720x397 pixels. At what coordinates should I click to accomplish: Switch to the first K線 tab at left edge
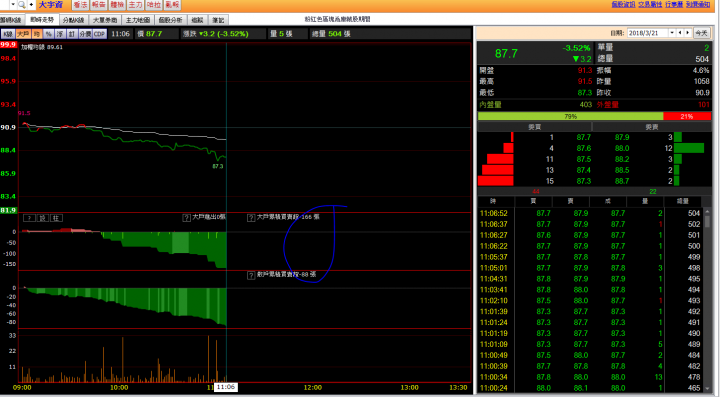coord(11,20)
